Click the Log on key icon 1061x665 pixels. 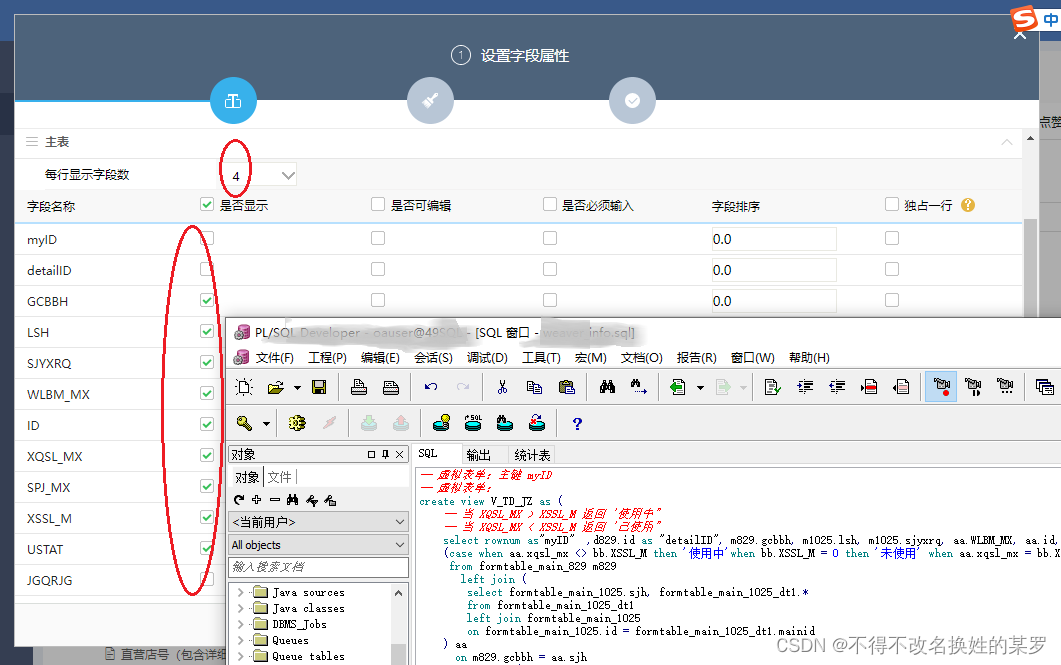point(244,423)
